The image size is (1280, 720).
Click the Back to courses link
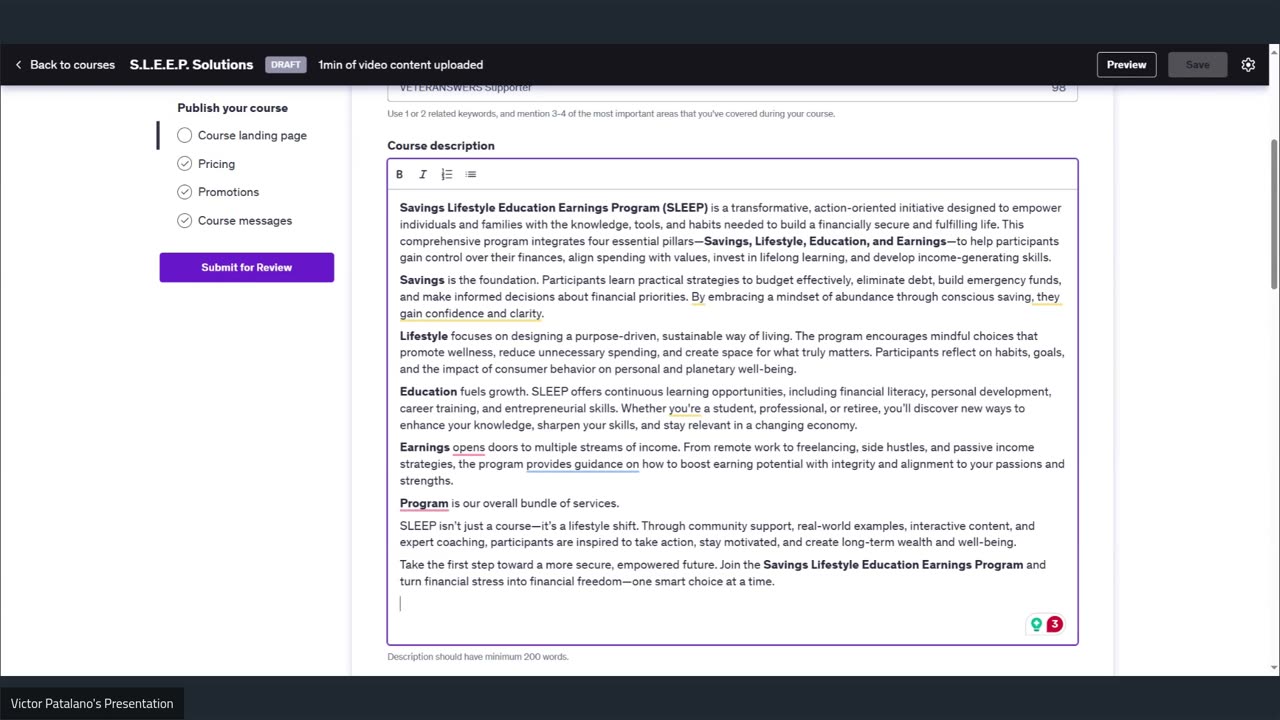(72, 64)
